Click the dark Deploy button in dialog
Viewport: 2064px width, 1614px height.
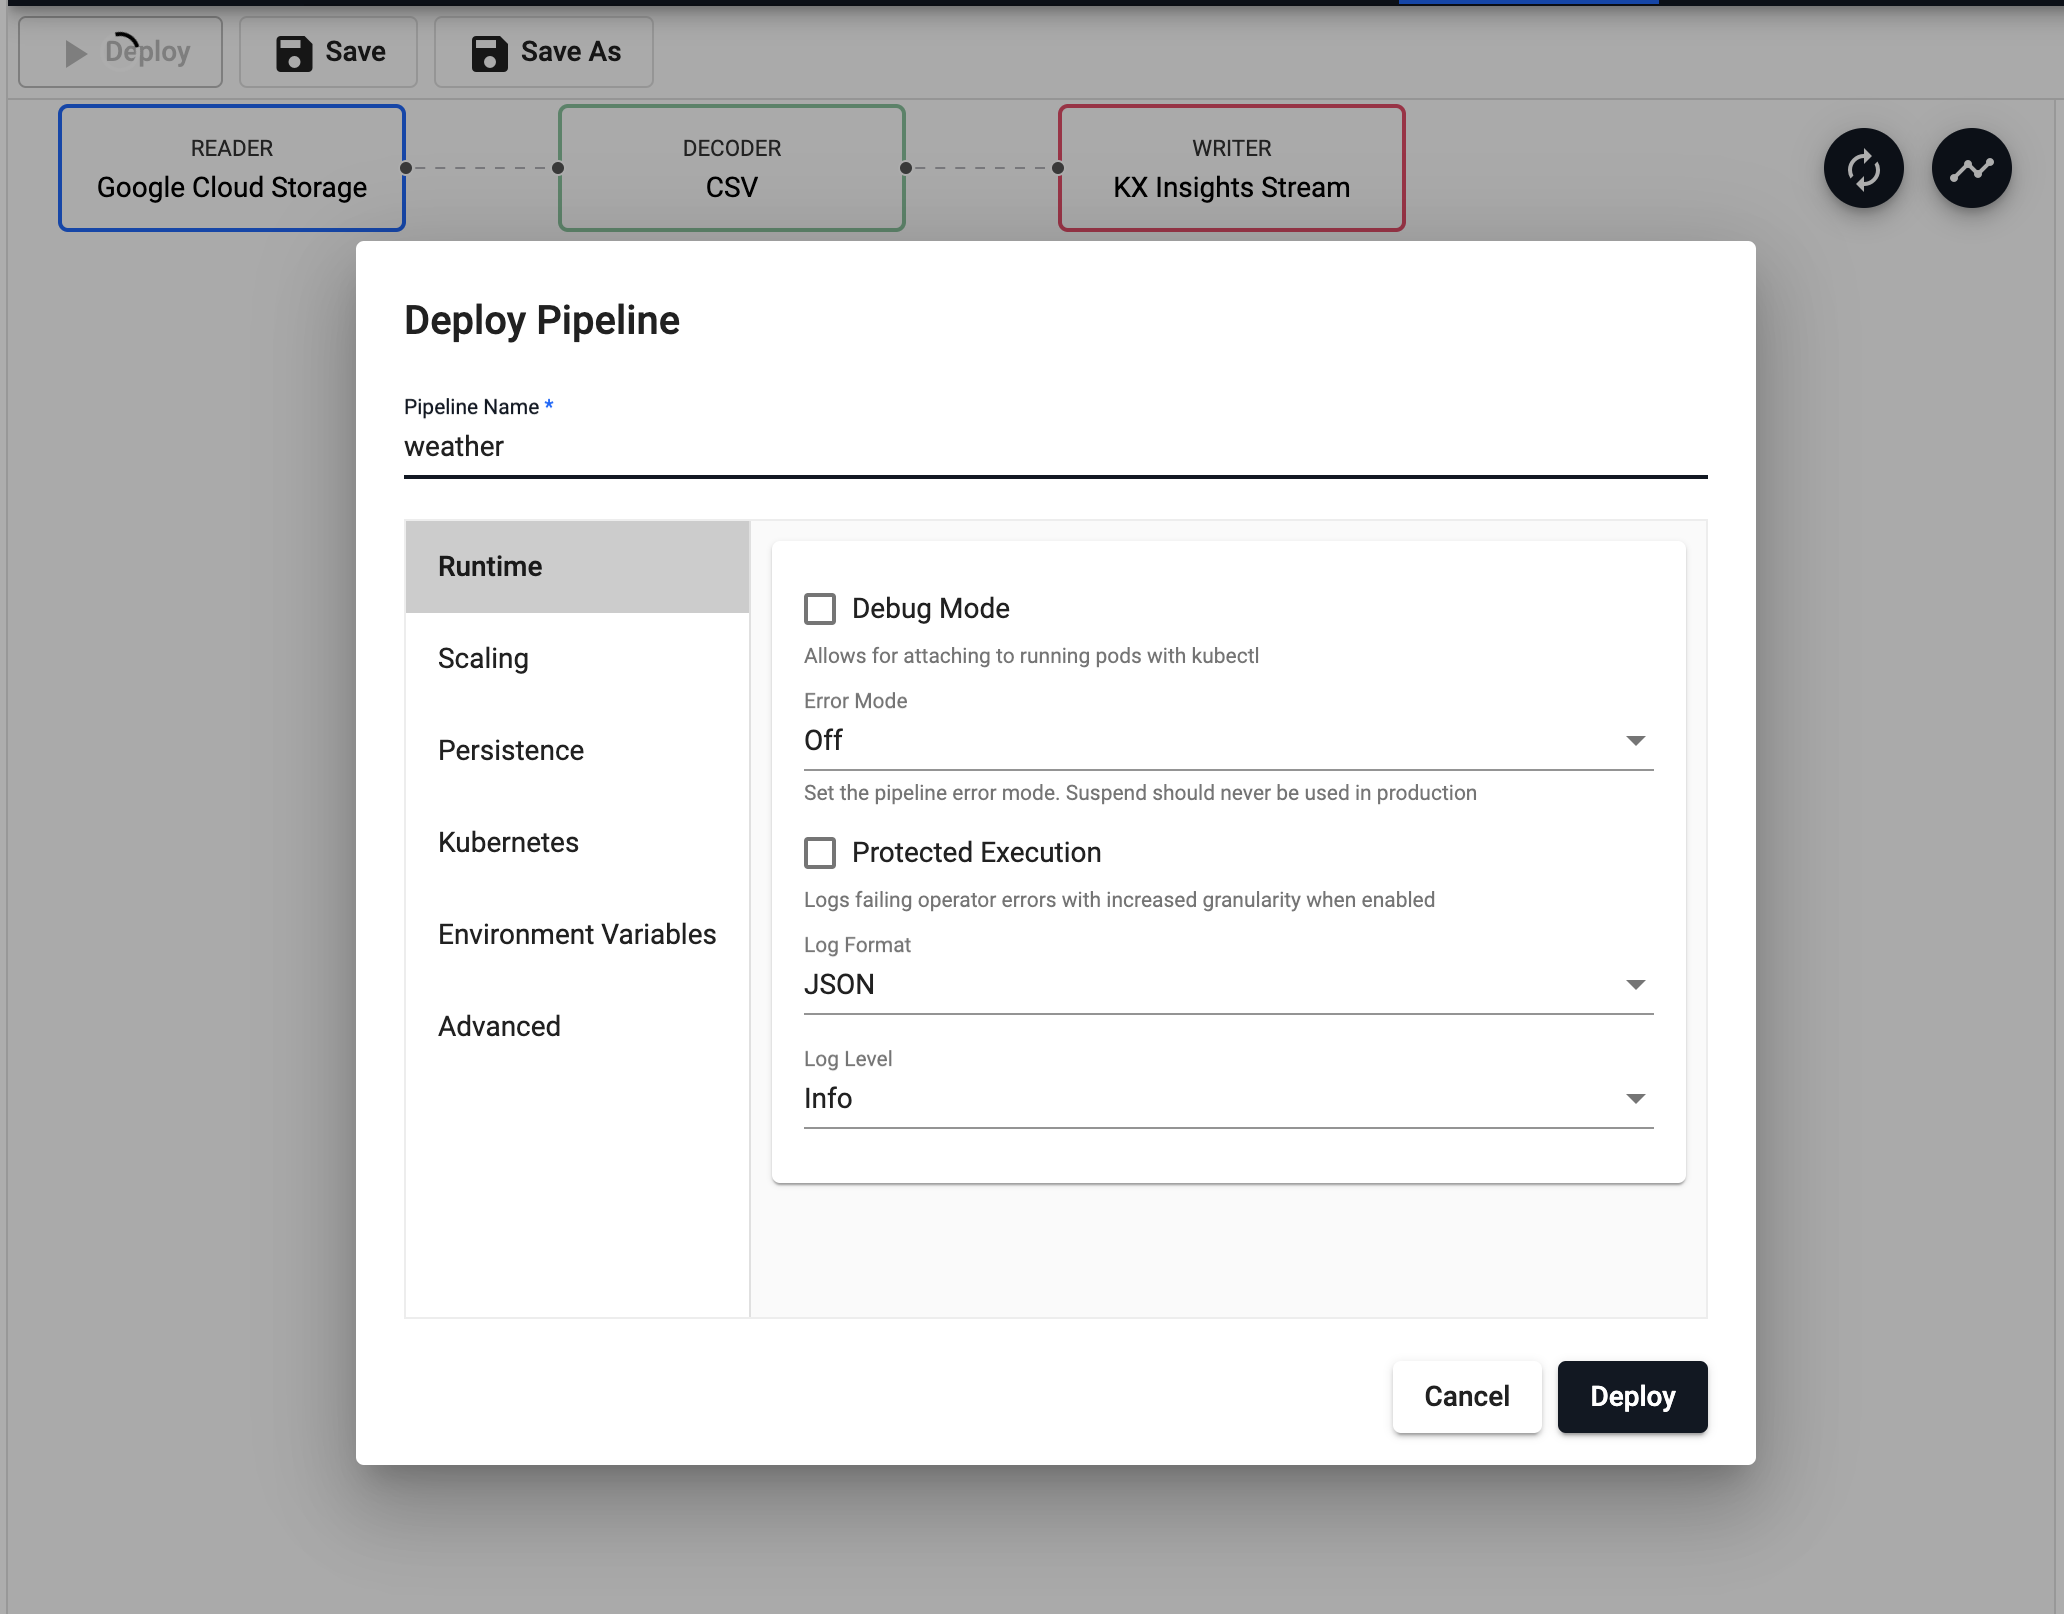click(1633, 1397)
